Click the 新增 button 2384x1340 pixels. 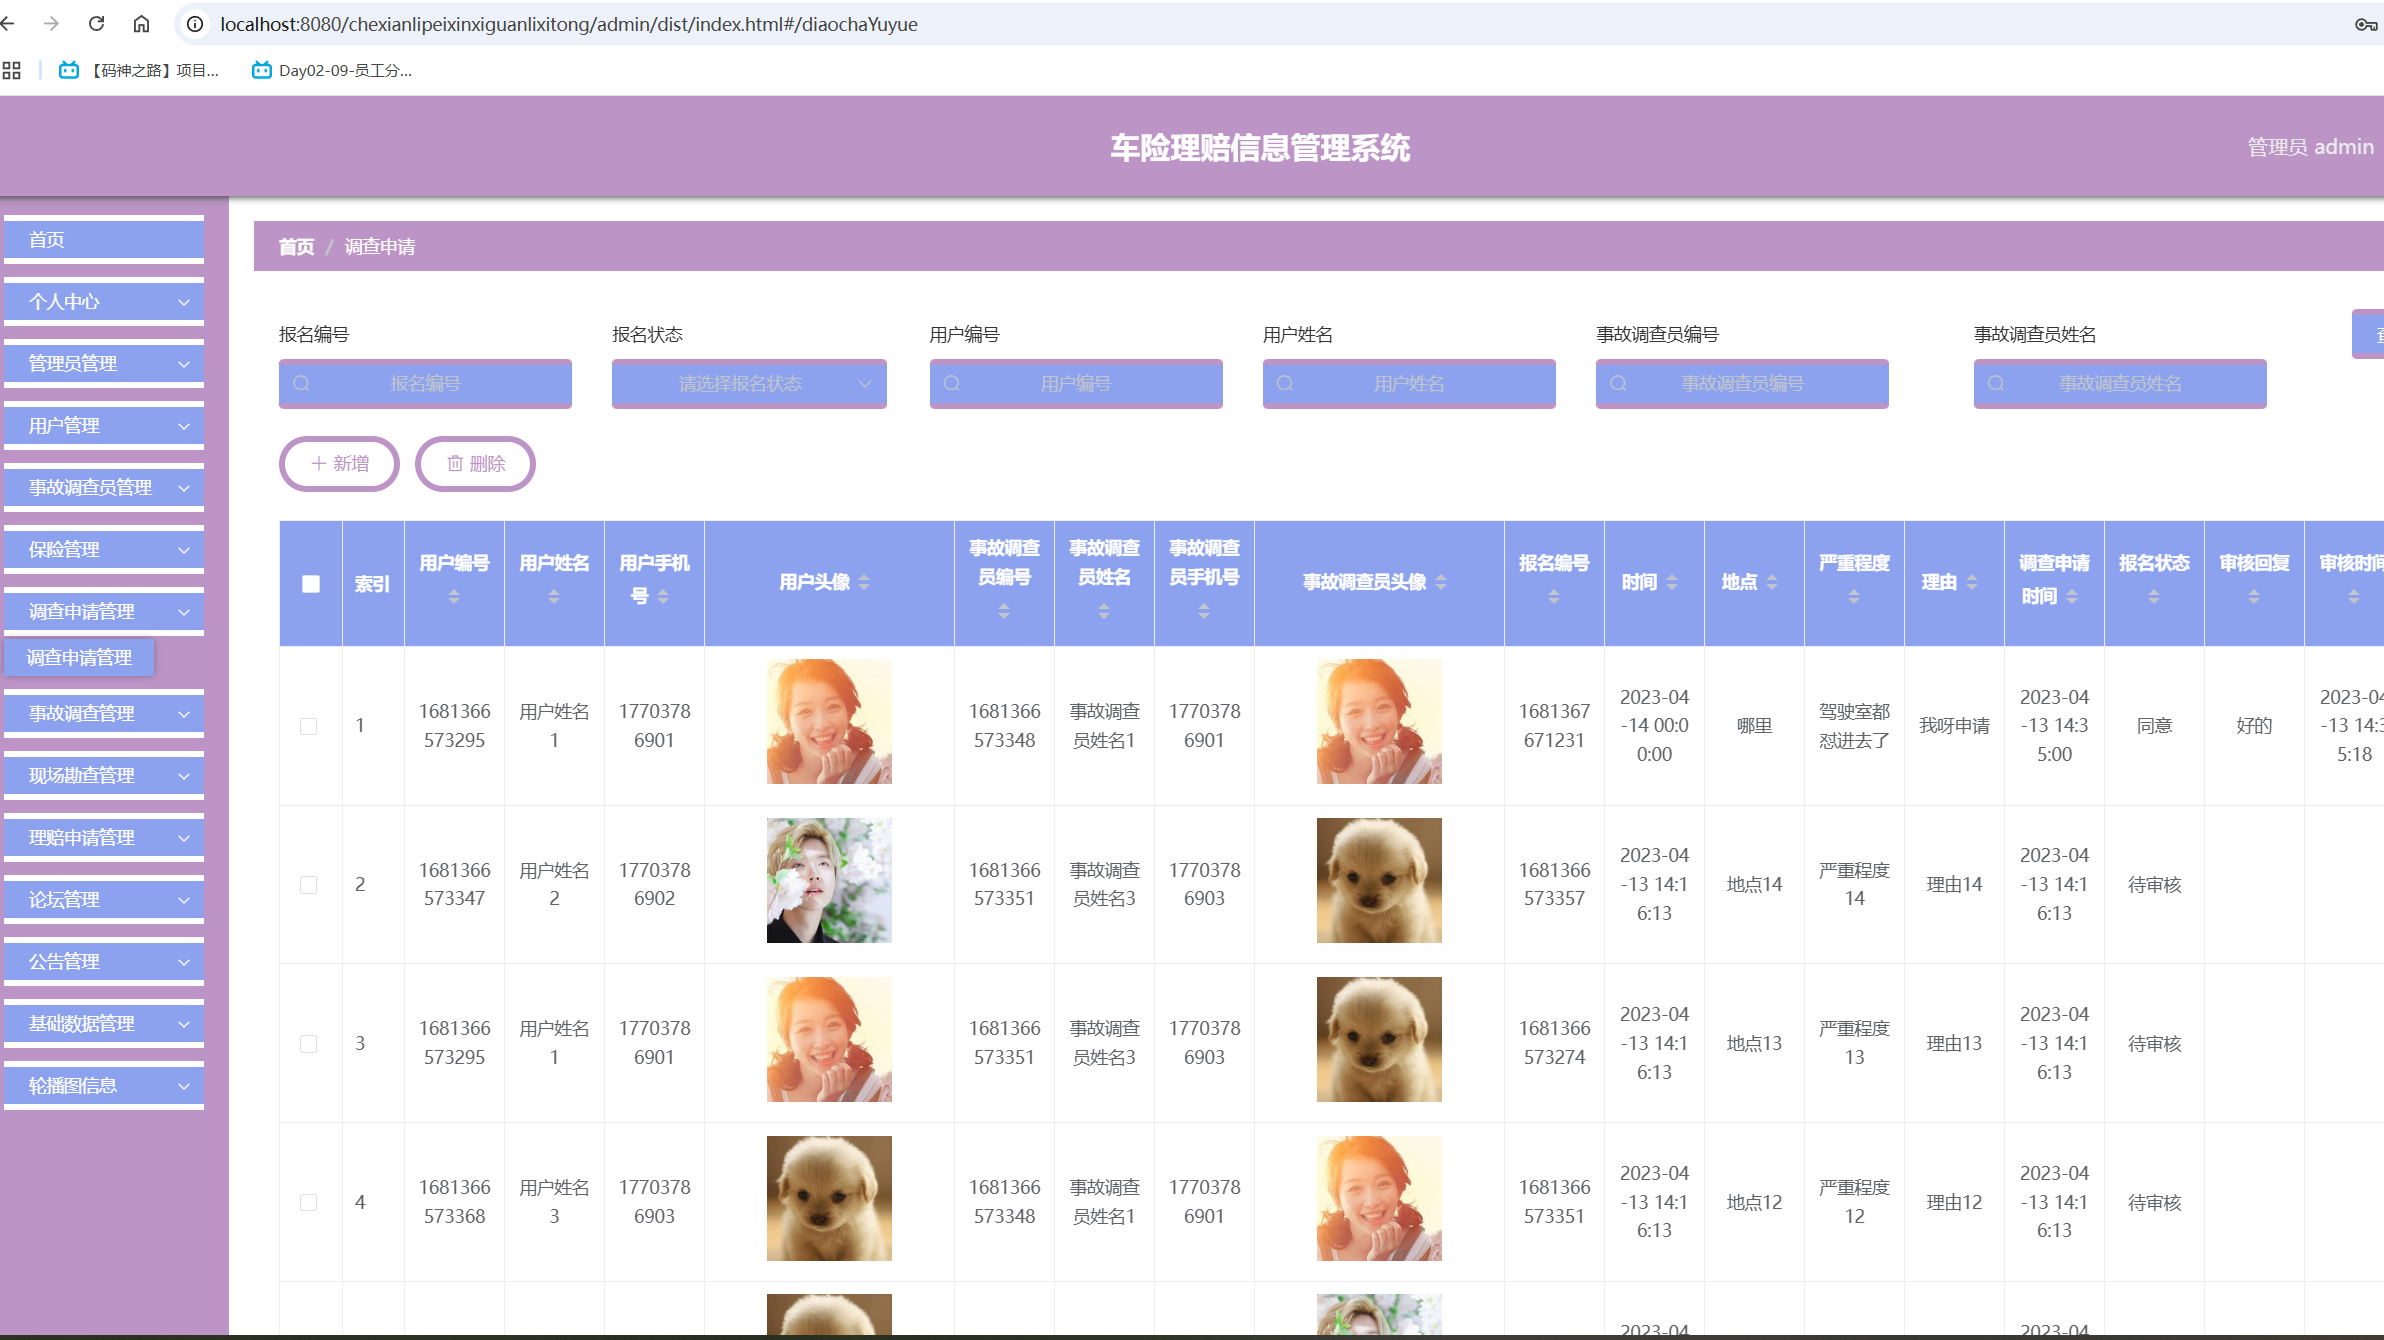(339, 463)
